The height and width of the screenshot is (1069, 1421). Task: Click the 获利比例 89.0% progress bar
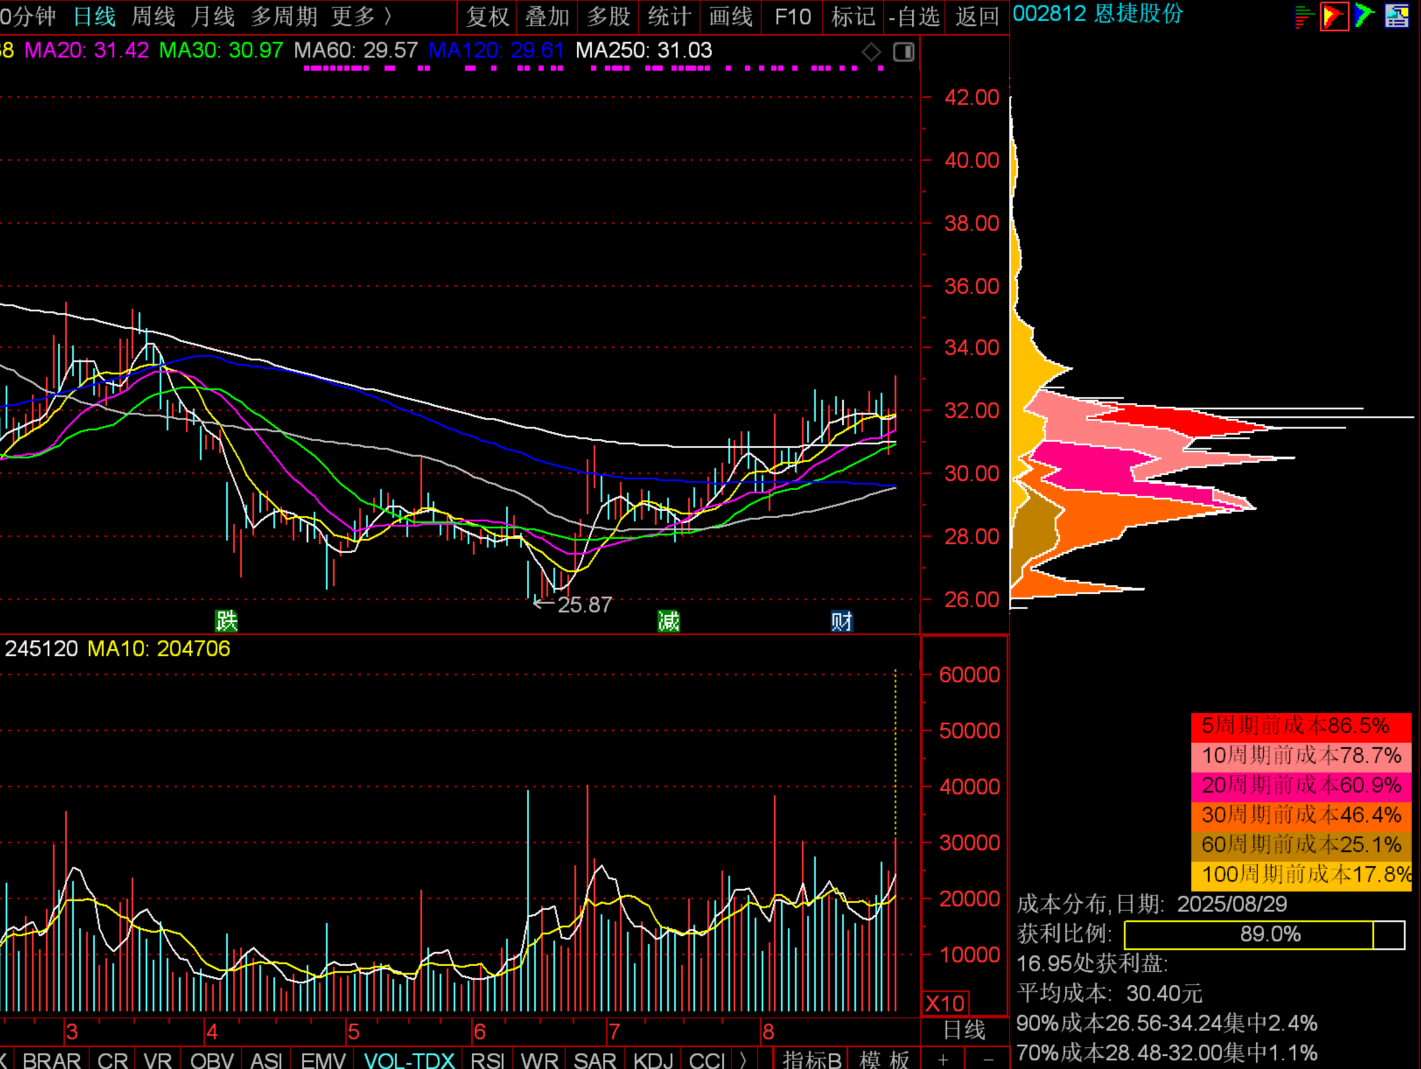(1264, 935)
